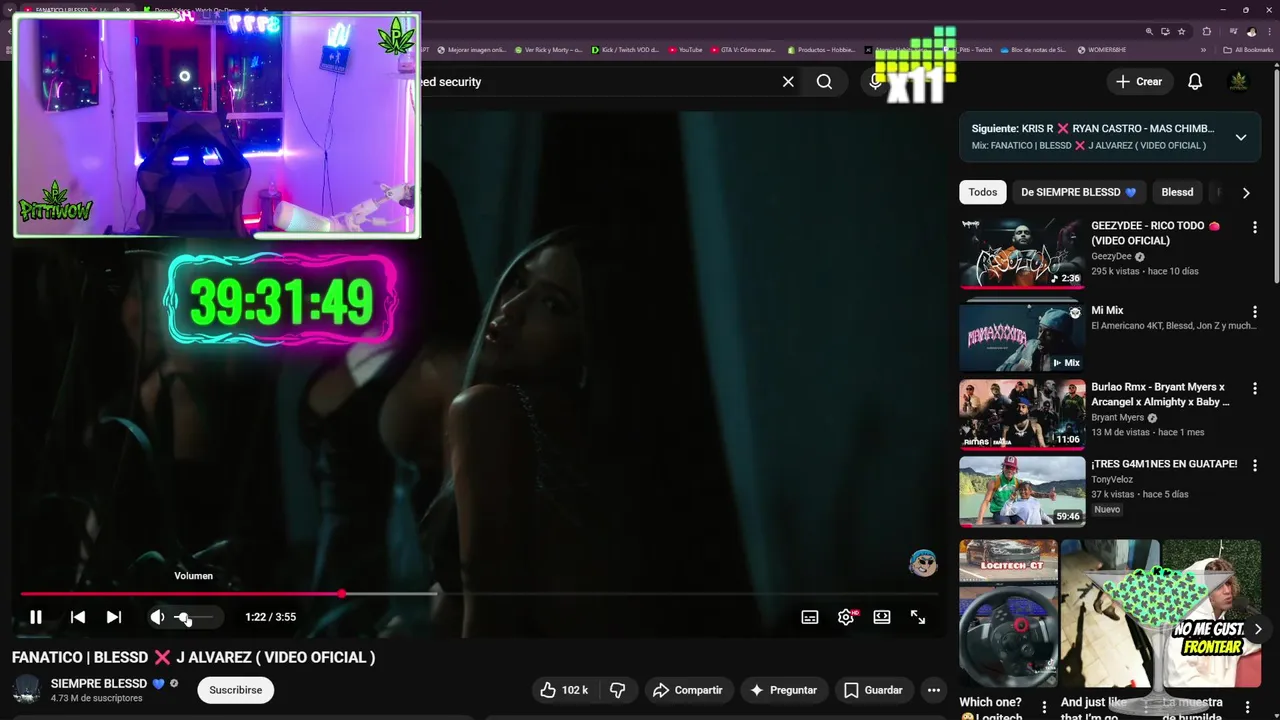The height and width of the screenshot is (720, 1280).
Task: Open All Bookmarks folder
Action: click(x=1248, y=49)
